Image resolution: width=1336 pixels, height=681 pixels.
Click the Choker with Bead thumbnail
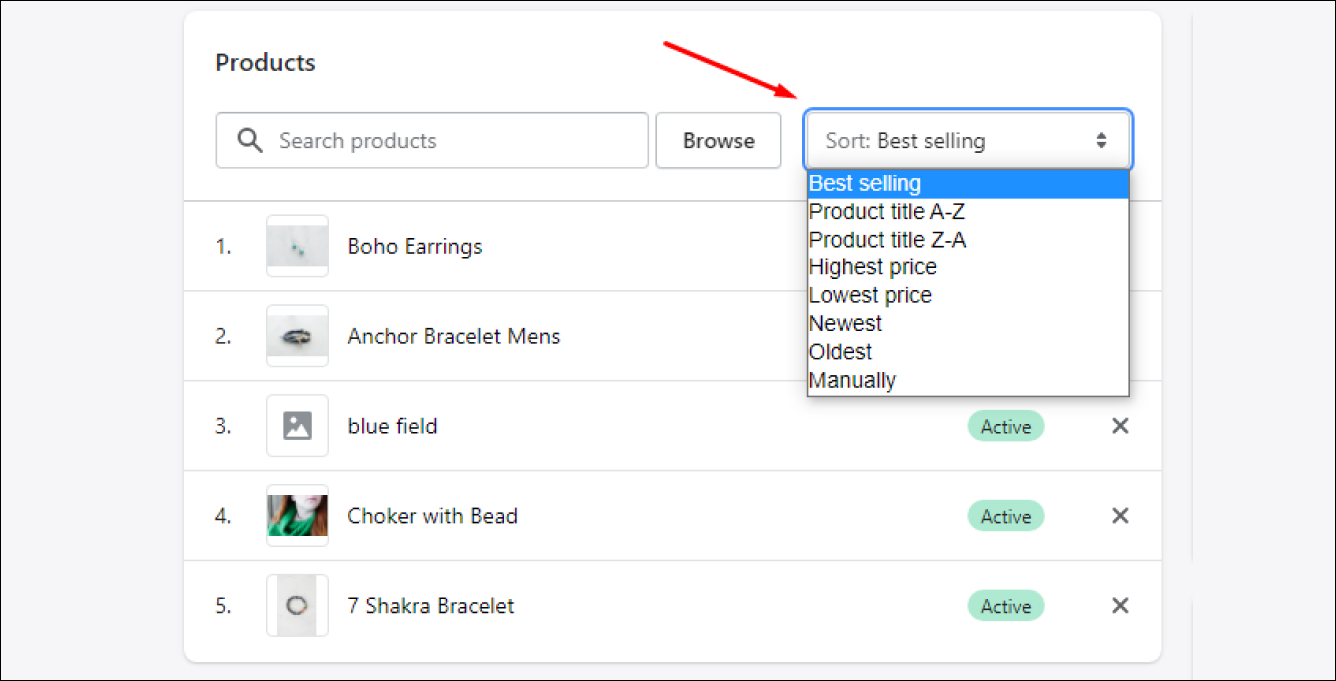tap(297, 516)
